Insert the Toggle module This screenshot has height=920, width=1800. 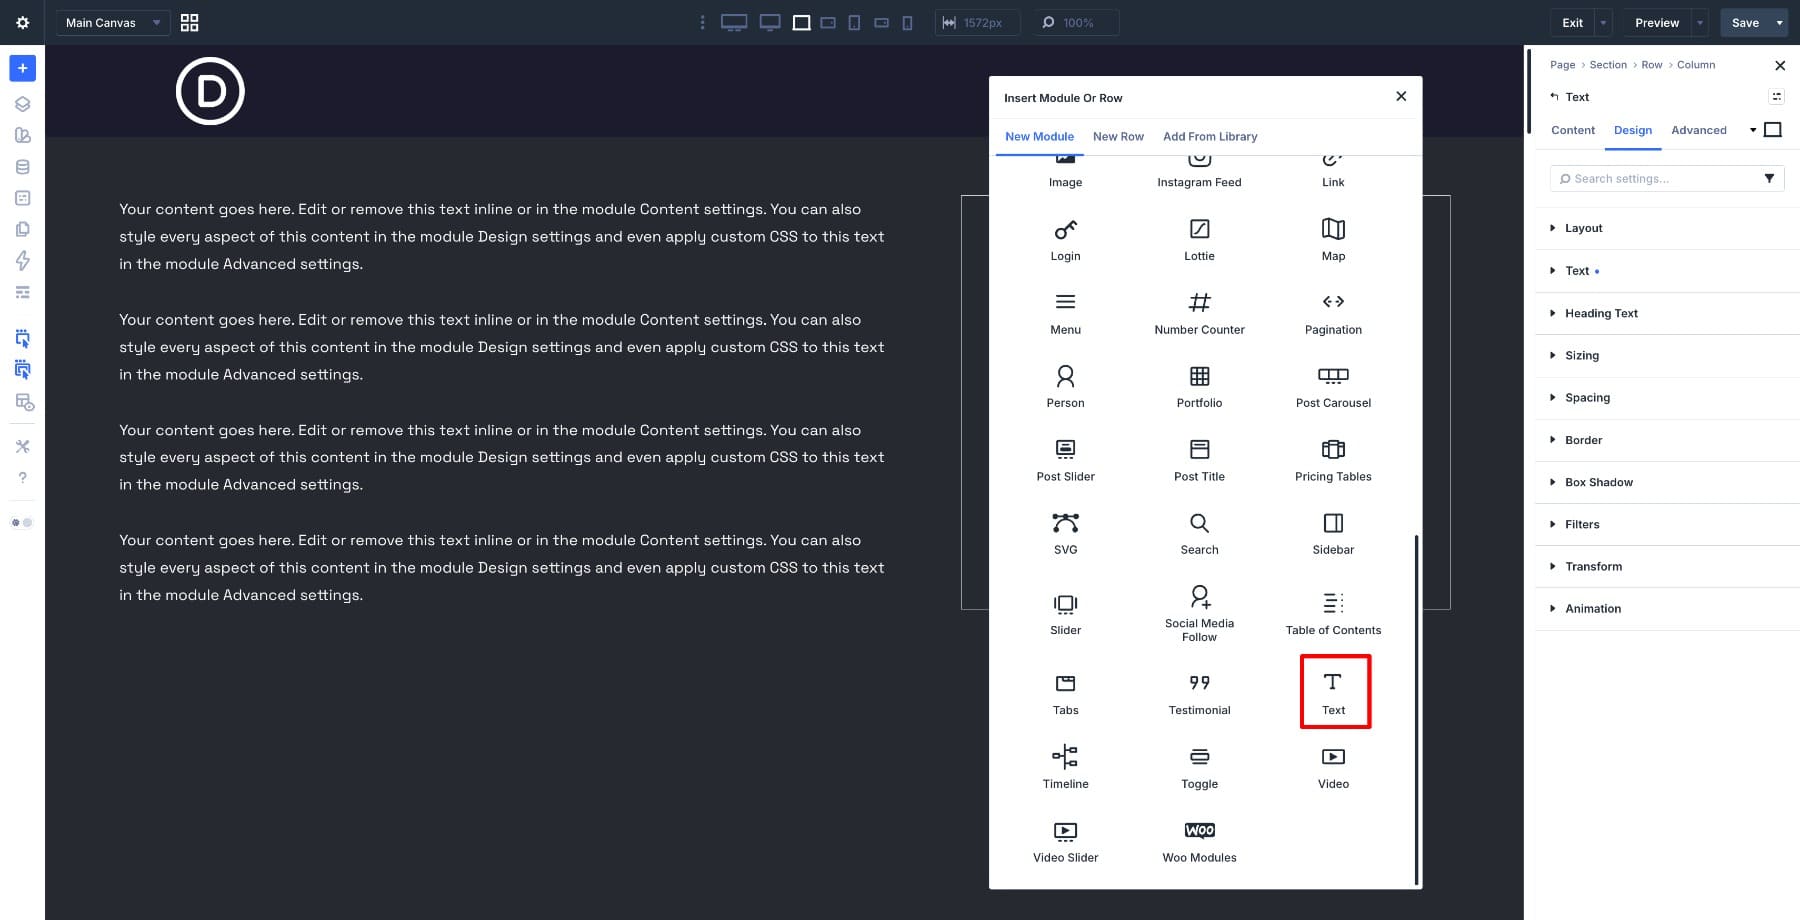[x=1199, y=767]
